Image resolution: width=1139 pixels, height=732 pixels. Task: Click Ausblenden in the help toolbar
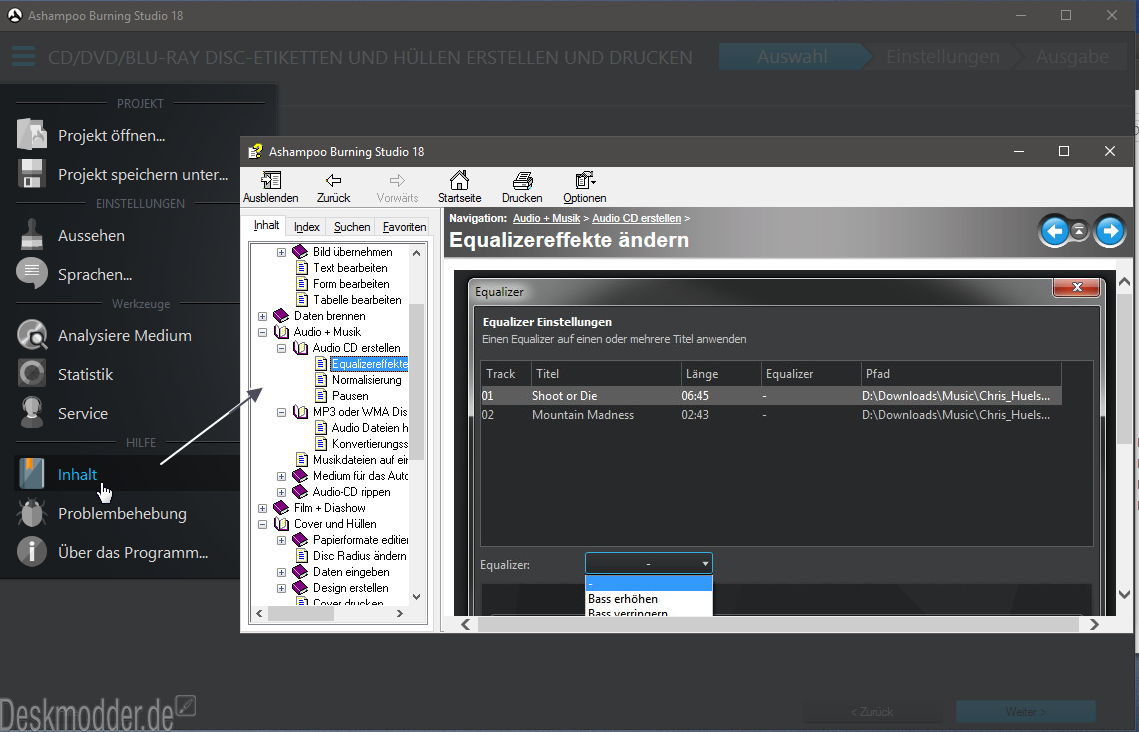coord(270,187)
